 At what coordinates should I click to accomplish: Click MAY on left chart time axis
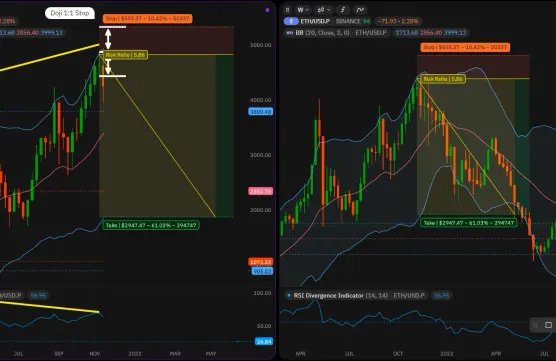[x=211, y=354]
